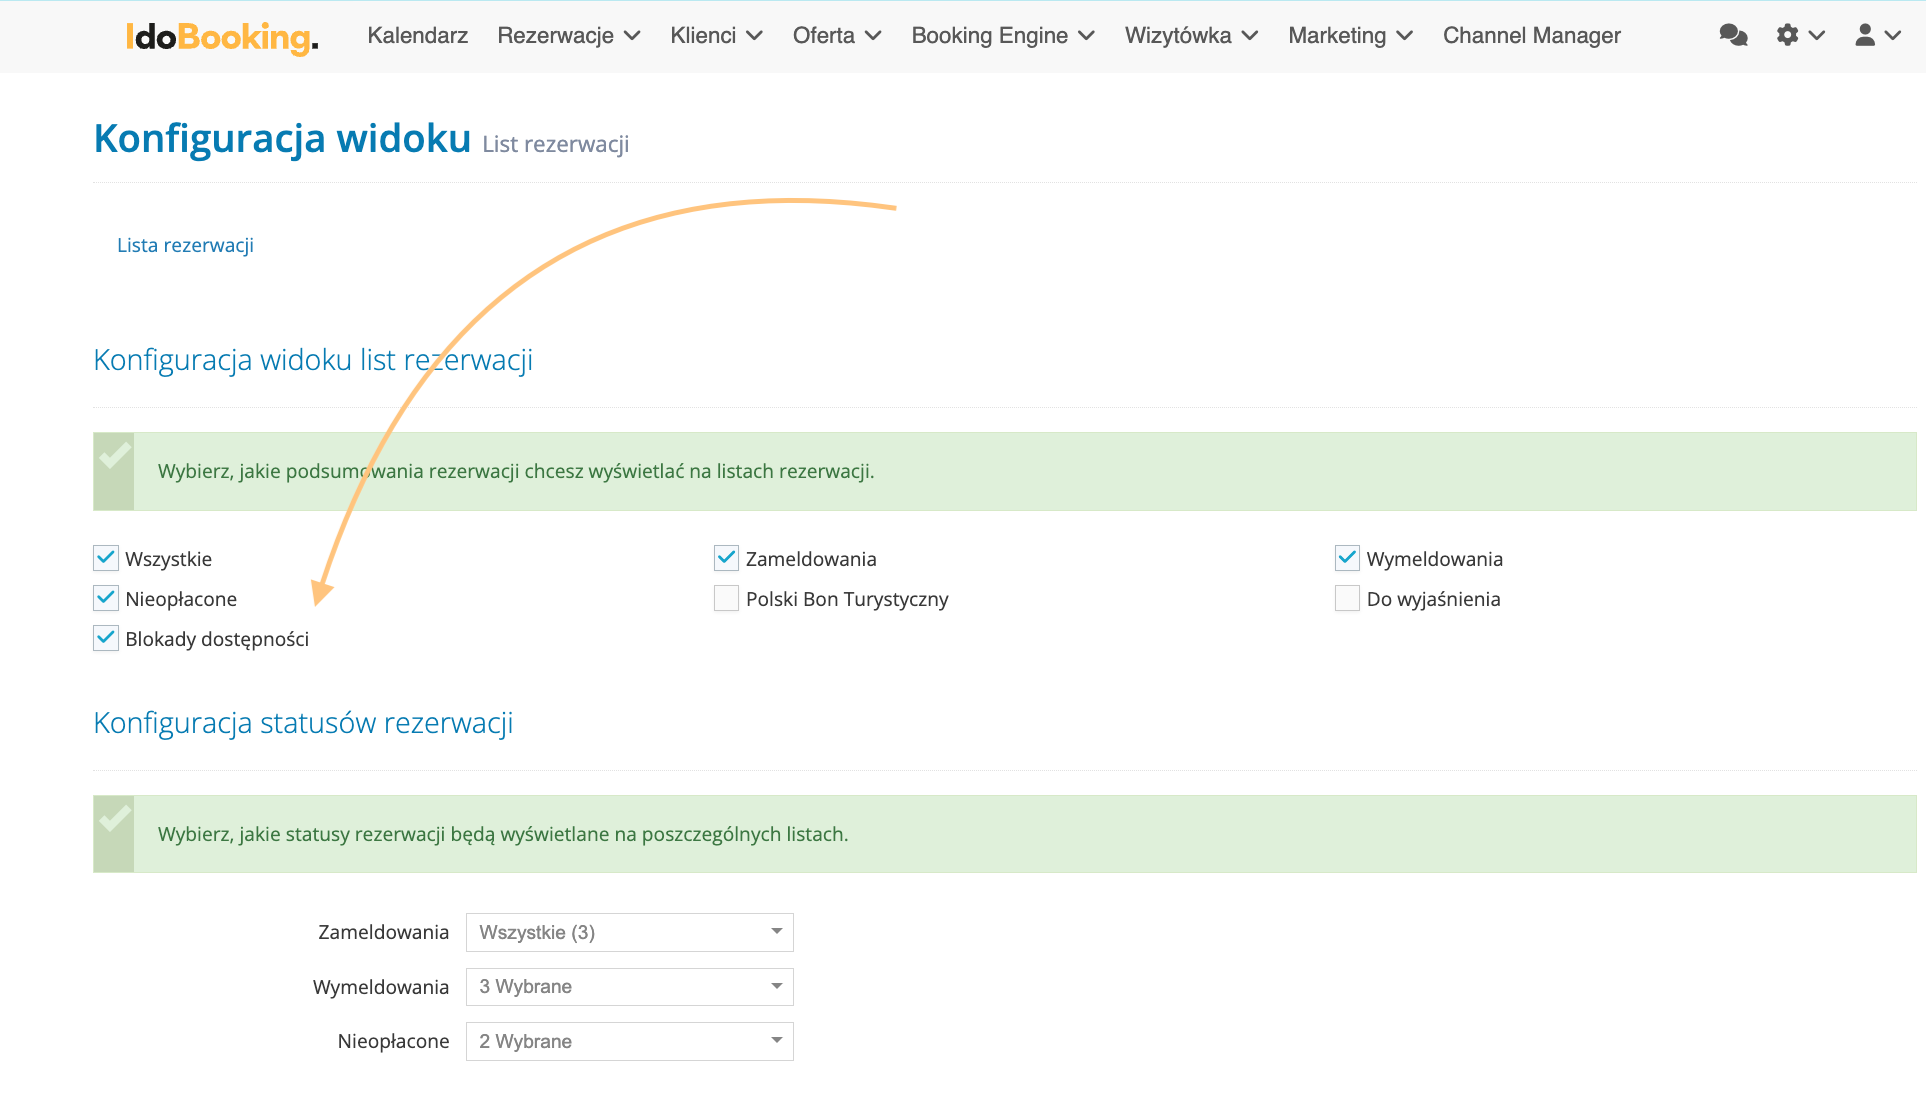This screenshot has height=1102, width=1926.
Task: Toggle Blokady dostępności checkbox
Action: point(106,638)
